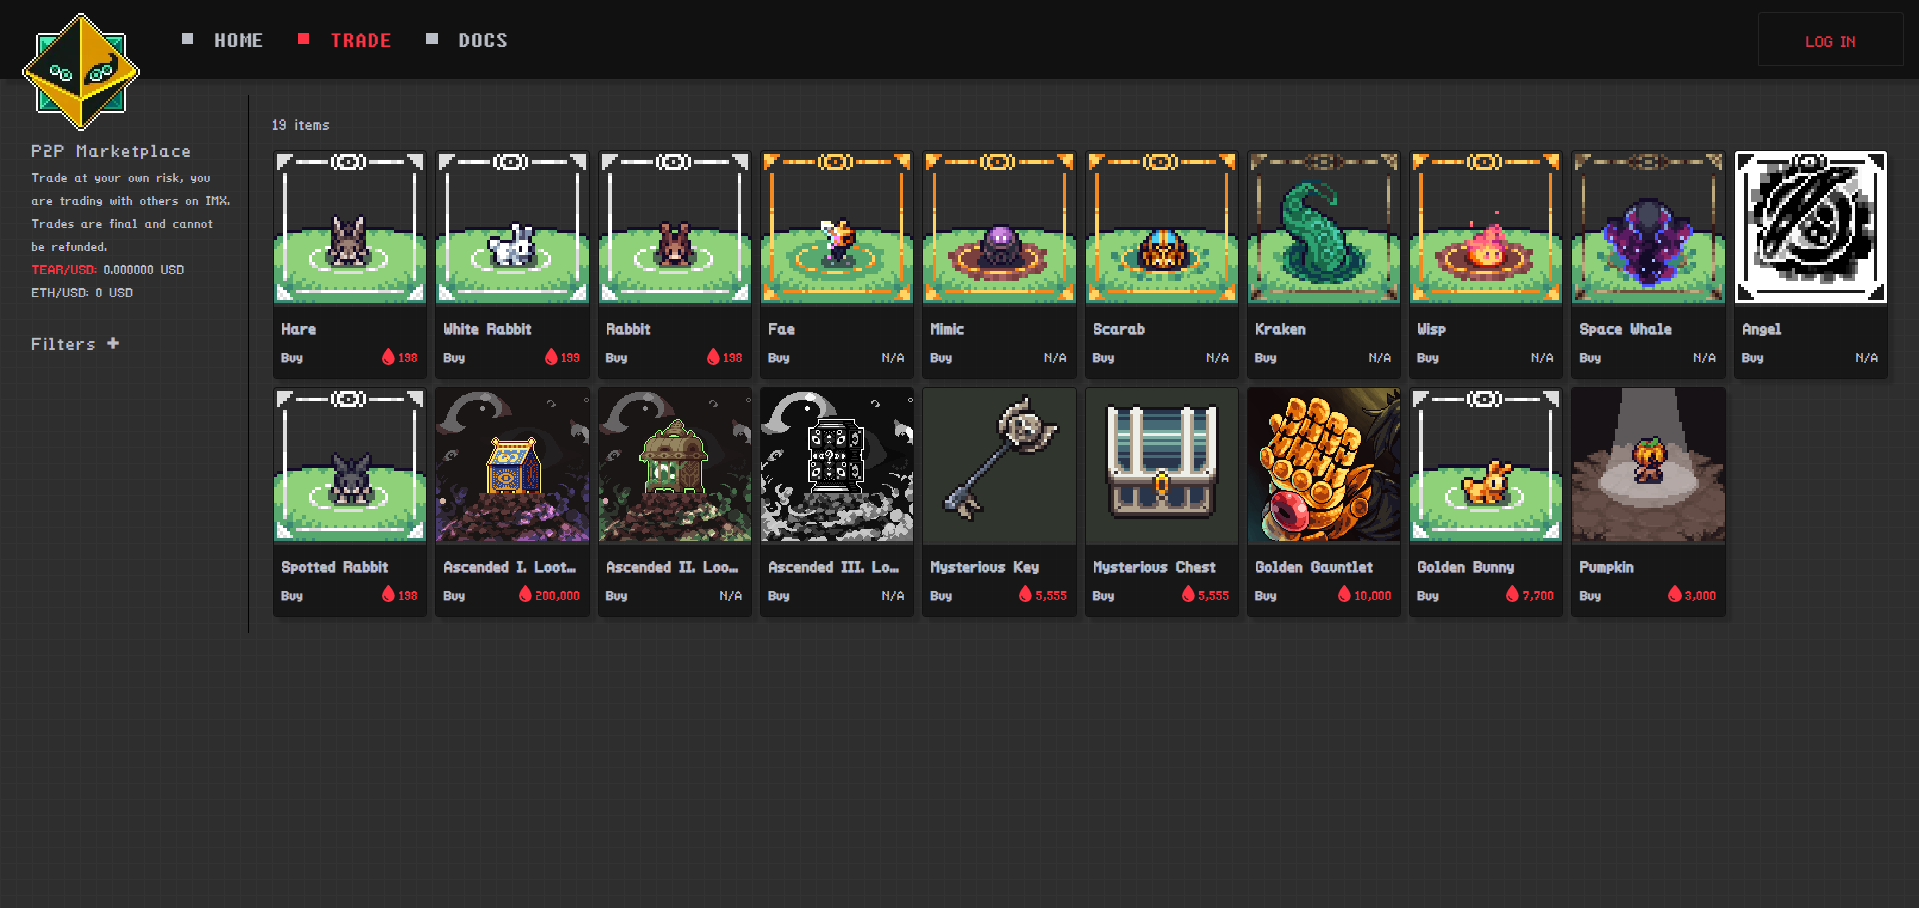Click the Spotted Rabbit 198 price
Screen dimensions: 1919x908
400,596
